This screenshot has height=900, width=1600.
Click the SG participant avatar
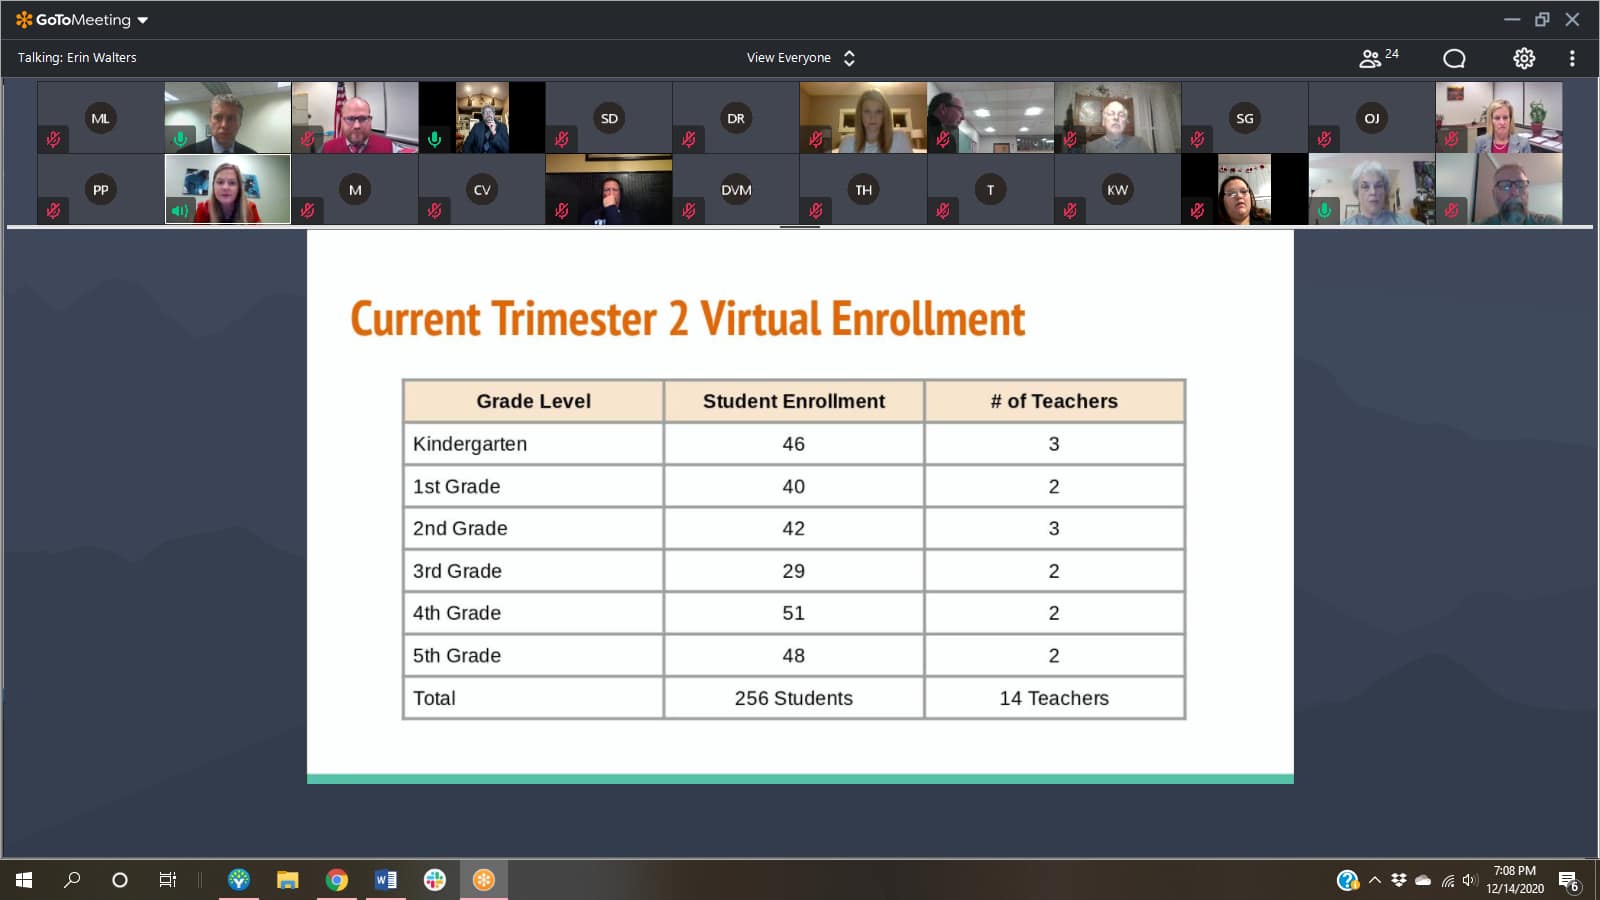pos(1244,118)
